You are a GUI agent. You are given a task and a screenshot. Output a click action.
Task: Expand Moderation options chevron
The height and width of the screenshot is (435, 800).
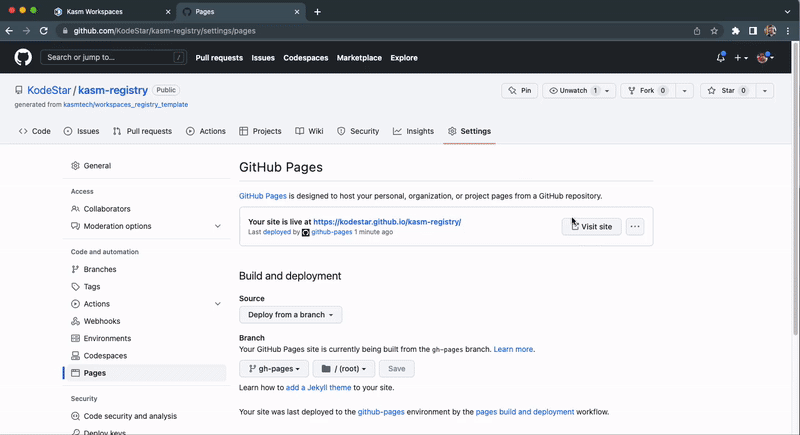(x=217, y=226)
